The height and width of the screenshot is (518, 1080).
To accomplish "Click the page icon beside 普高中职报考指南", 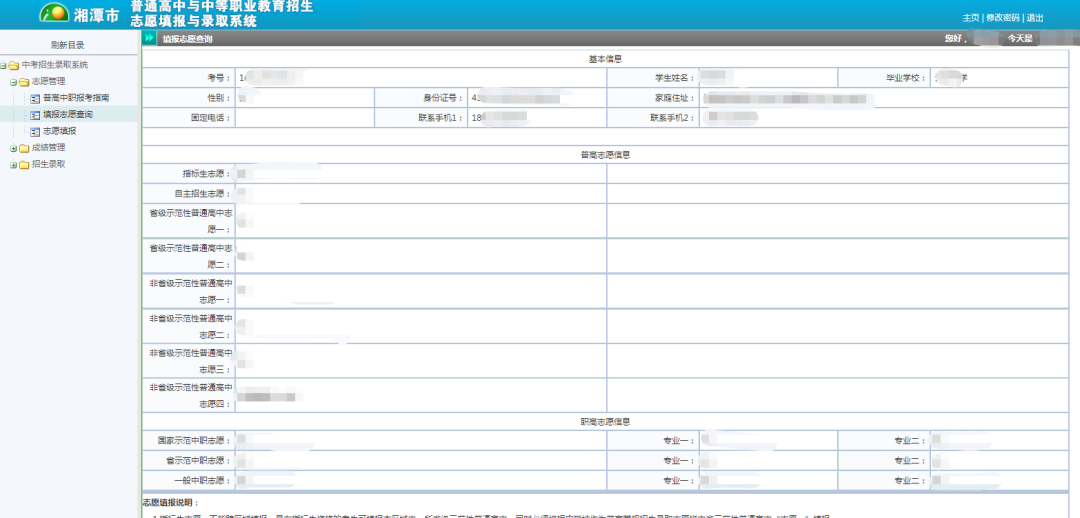I will 35,98.
